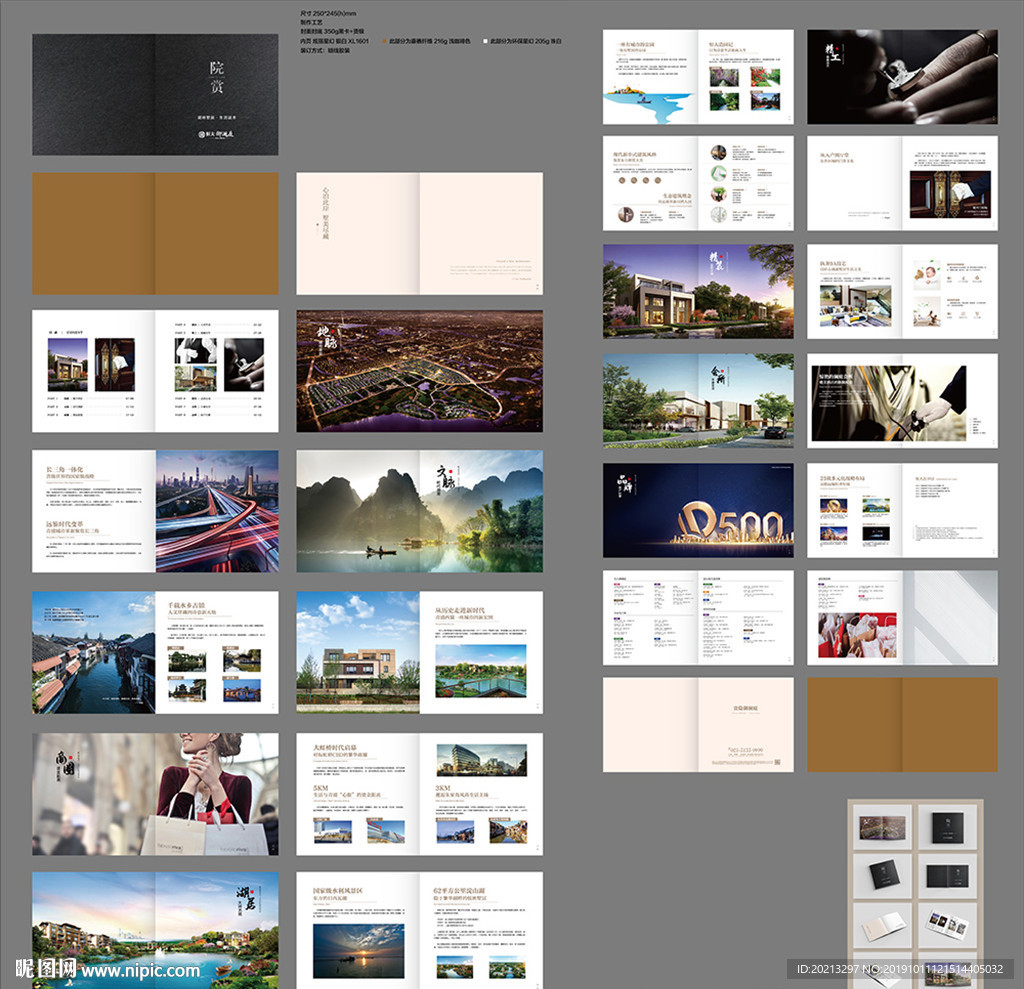
Task: Open the blue river illustration spread
Action: coord(698,76)
